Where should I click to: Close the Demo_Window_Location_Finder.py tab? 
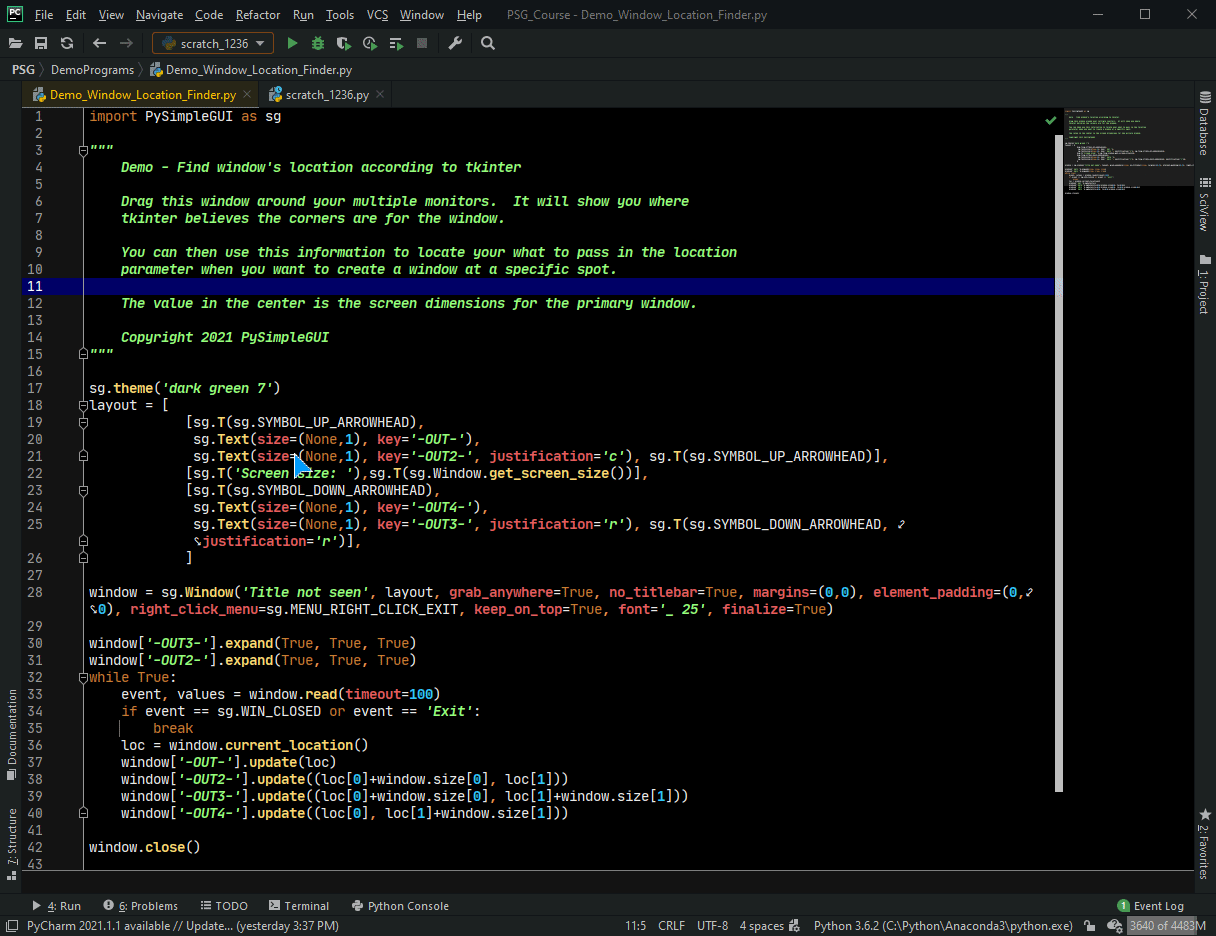coord(247,95)
